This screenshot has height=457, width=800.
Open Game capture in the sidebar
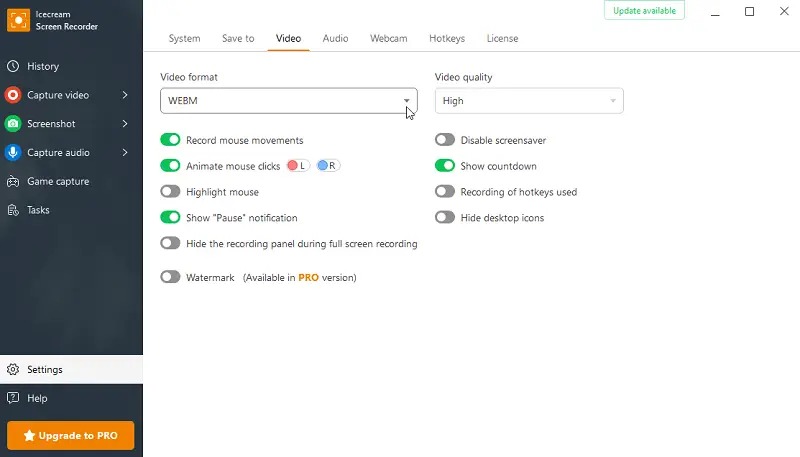click(71, 181)
